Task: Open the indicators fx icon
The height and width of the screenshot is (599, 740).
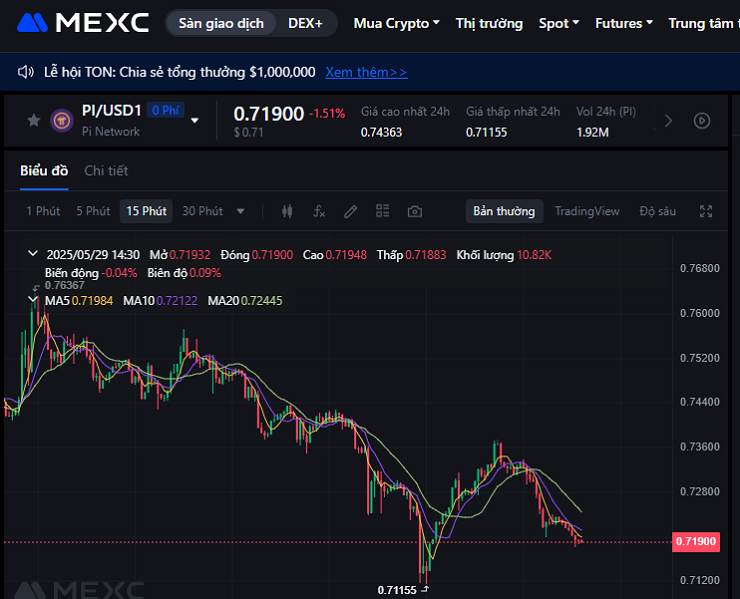Action: [319, 211]
